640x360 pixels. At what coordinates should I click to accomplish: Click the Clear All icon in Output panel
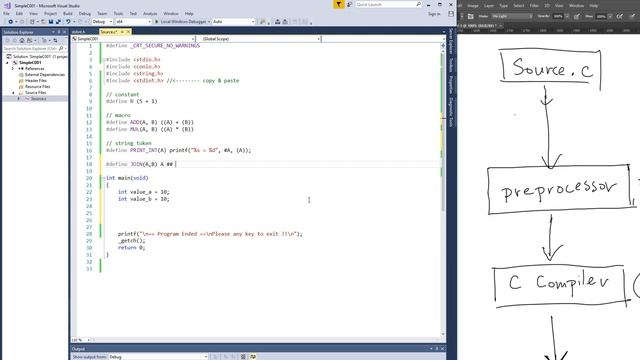tap(243, 357)
